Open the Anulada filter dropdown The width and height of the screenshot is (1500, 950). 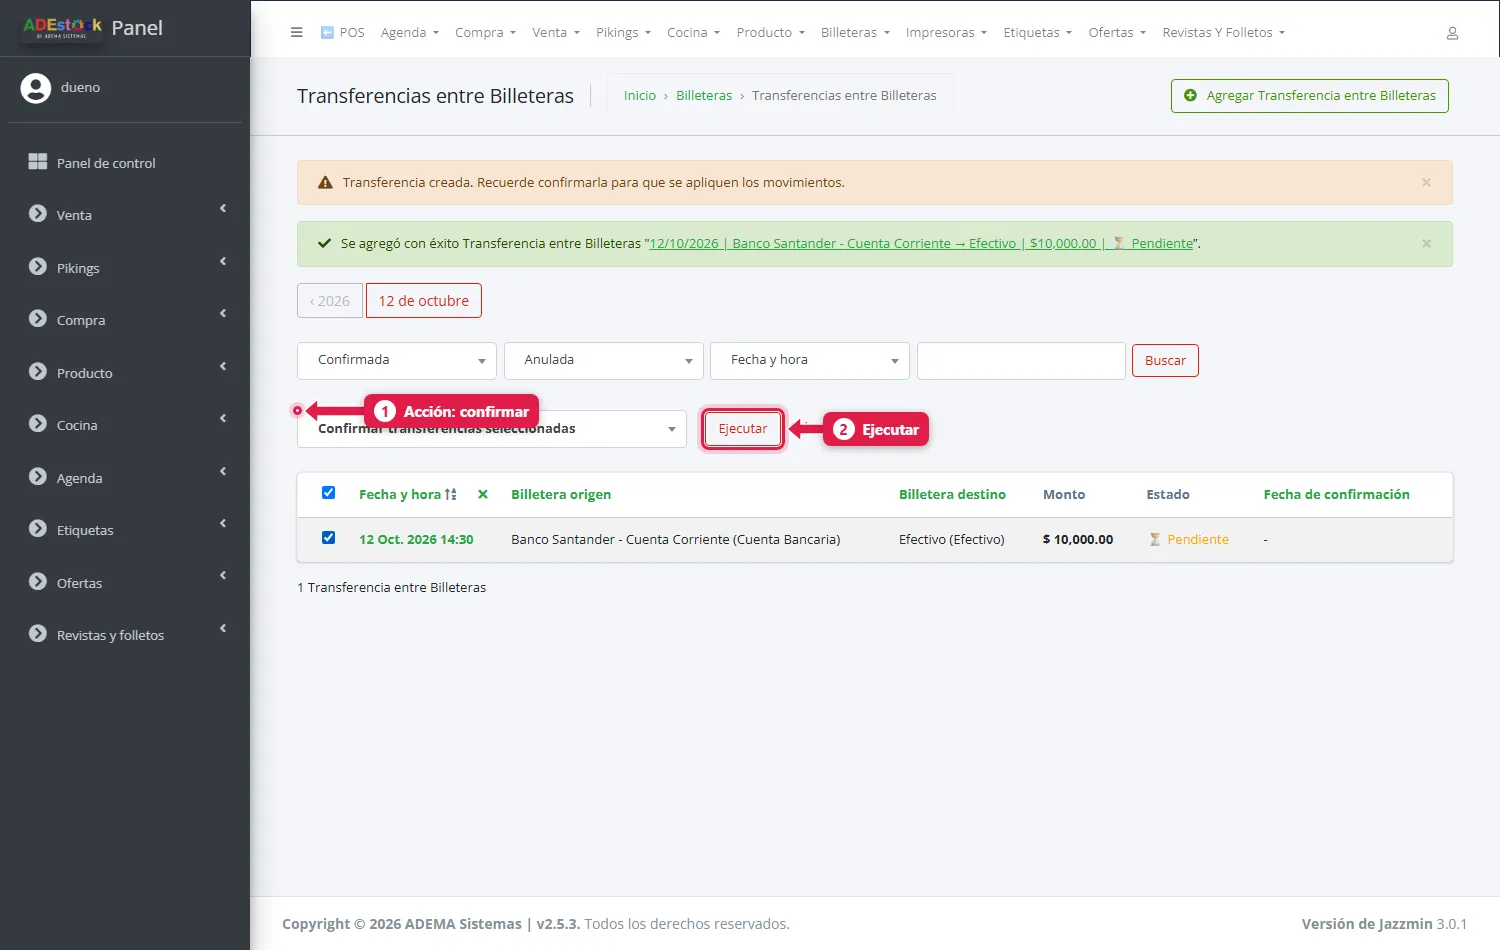coord(604,360)
